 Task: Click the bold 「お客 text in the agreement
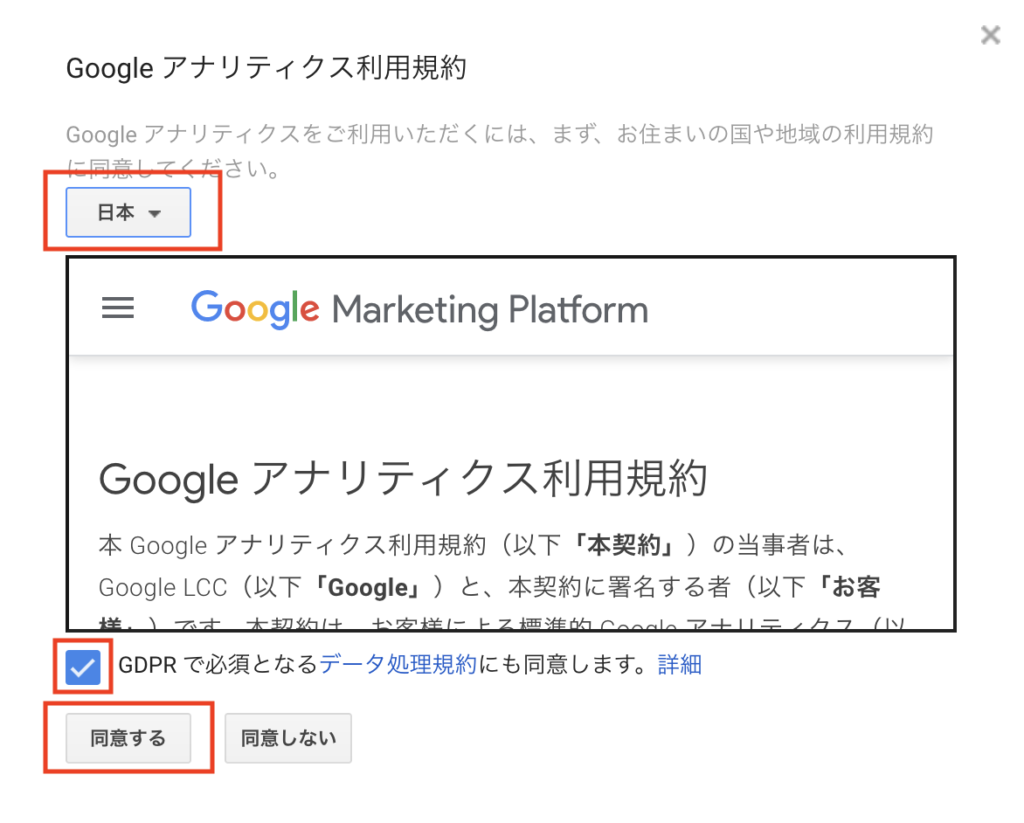[x=848, y=587]
